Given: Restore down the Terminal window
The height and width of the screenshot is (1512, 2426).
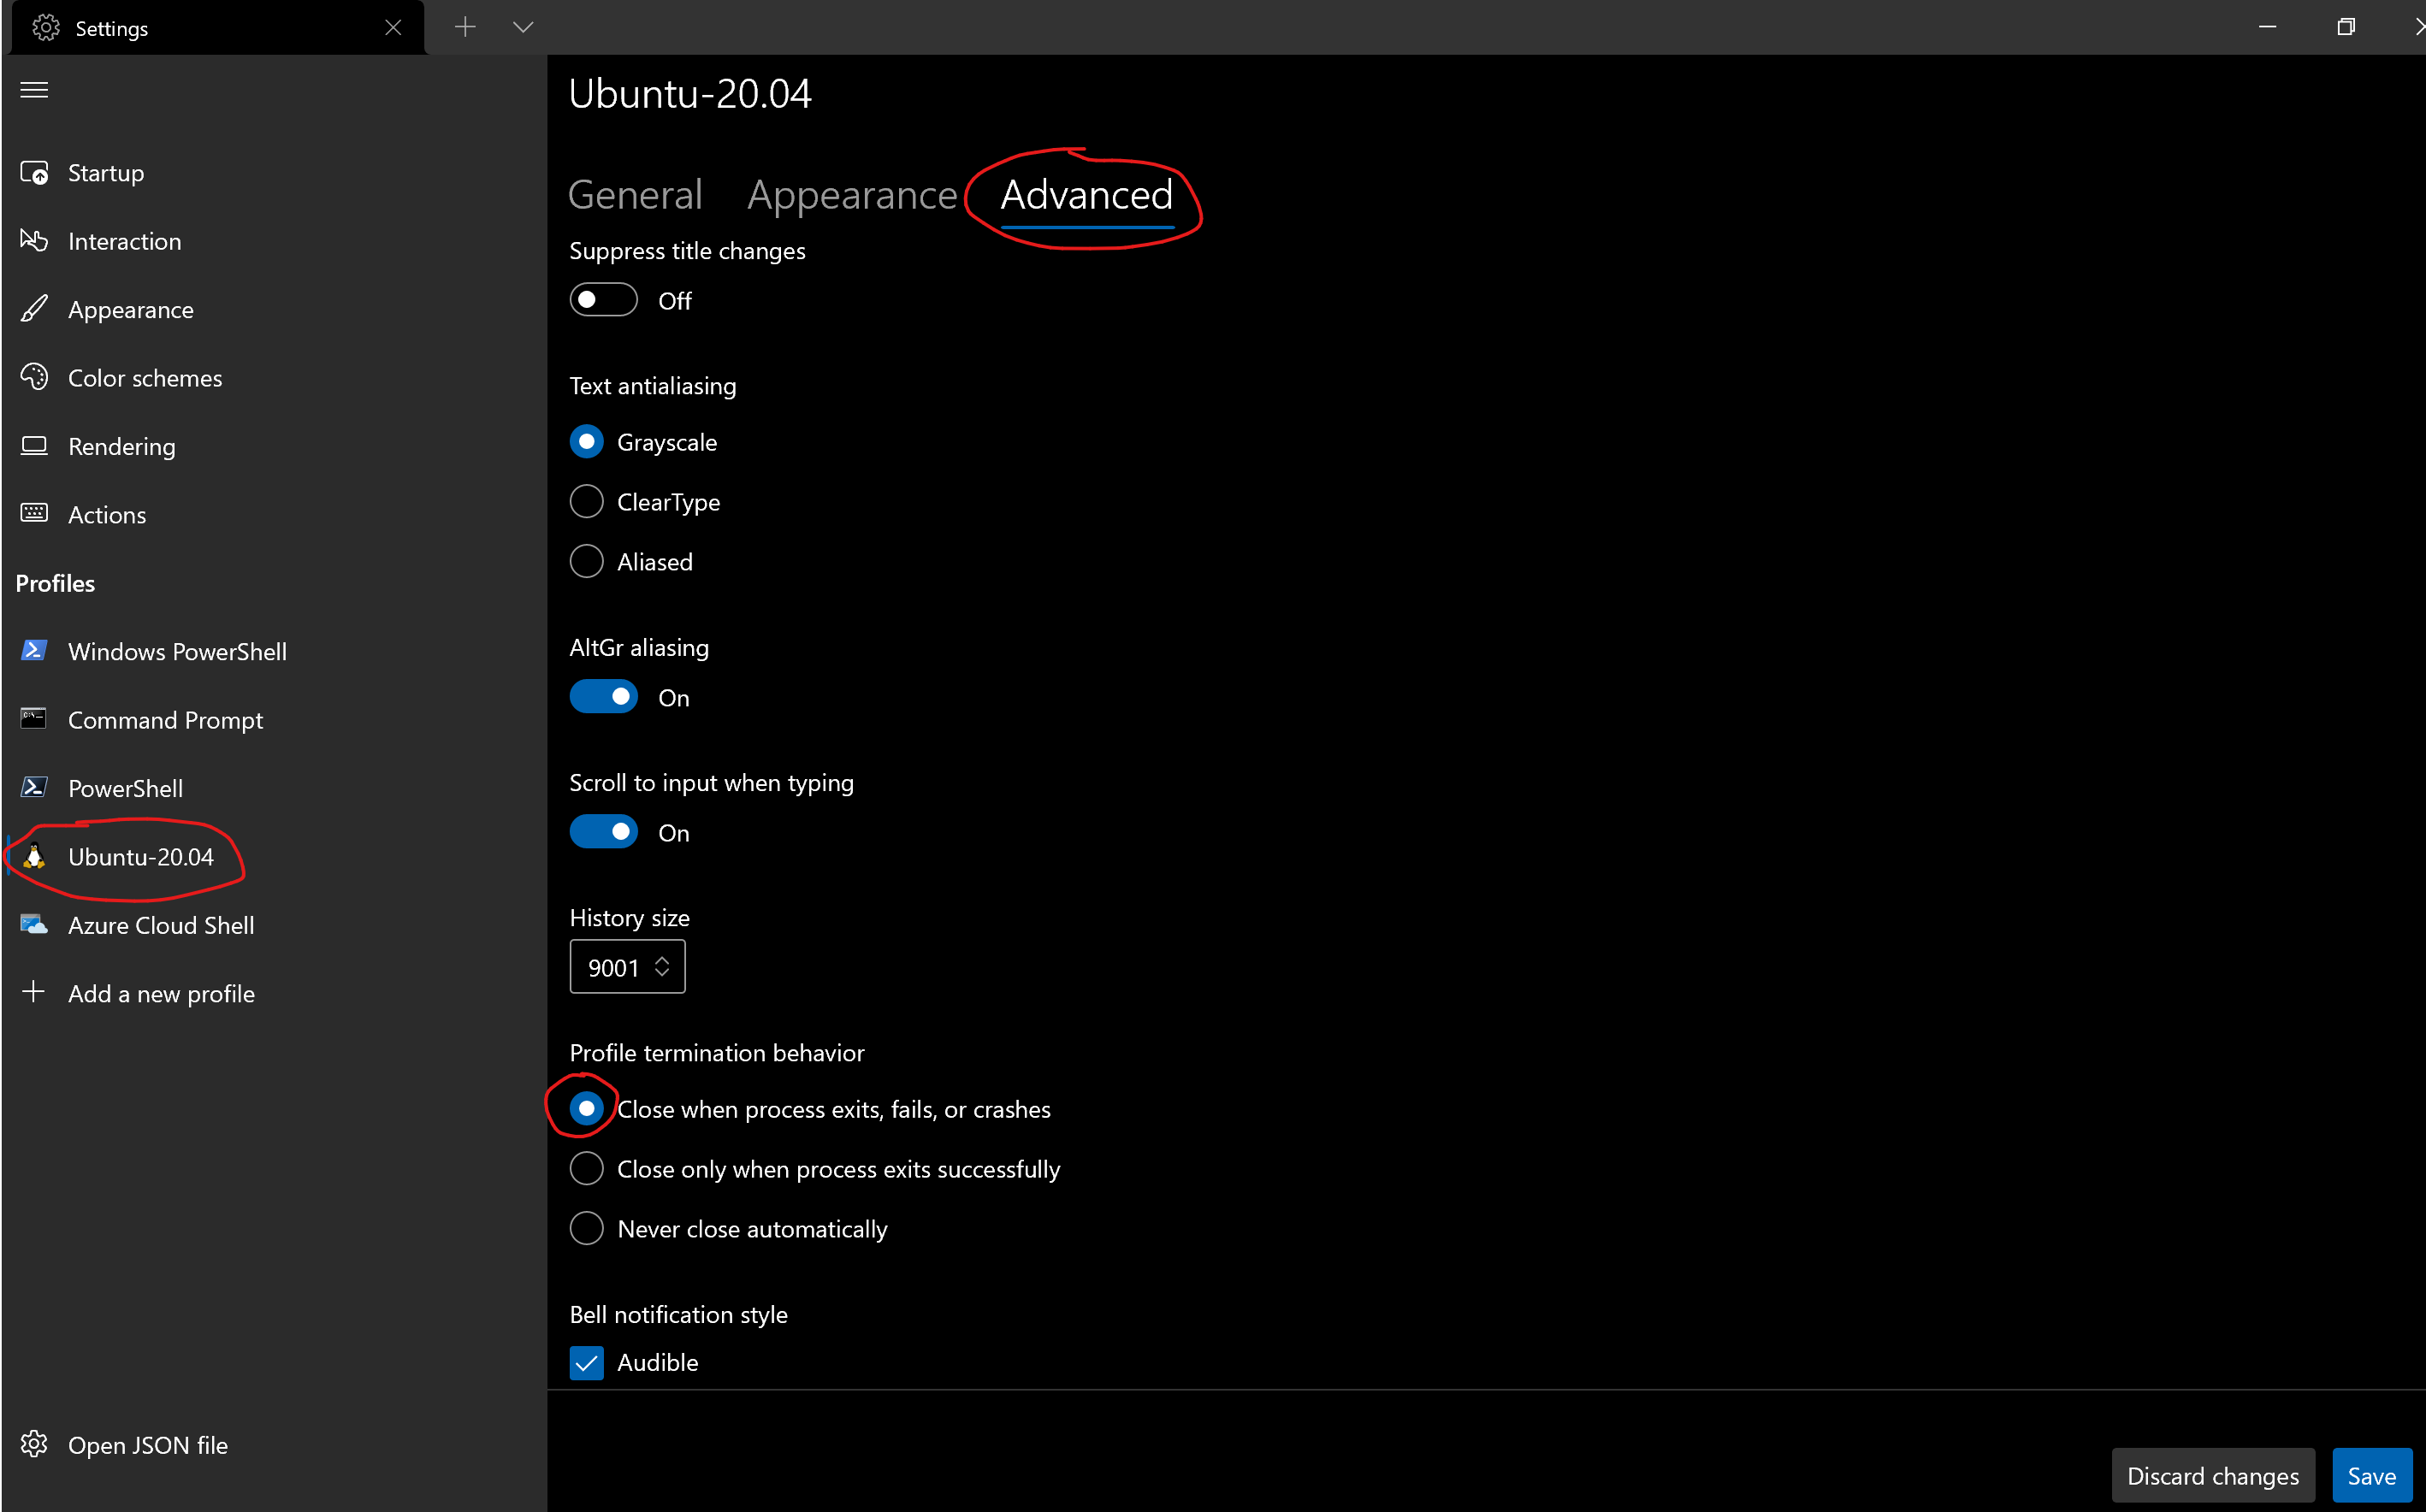Looking at the screenshot, I should click(2345, 27).
